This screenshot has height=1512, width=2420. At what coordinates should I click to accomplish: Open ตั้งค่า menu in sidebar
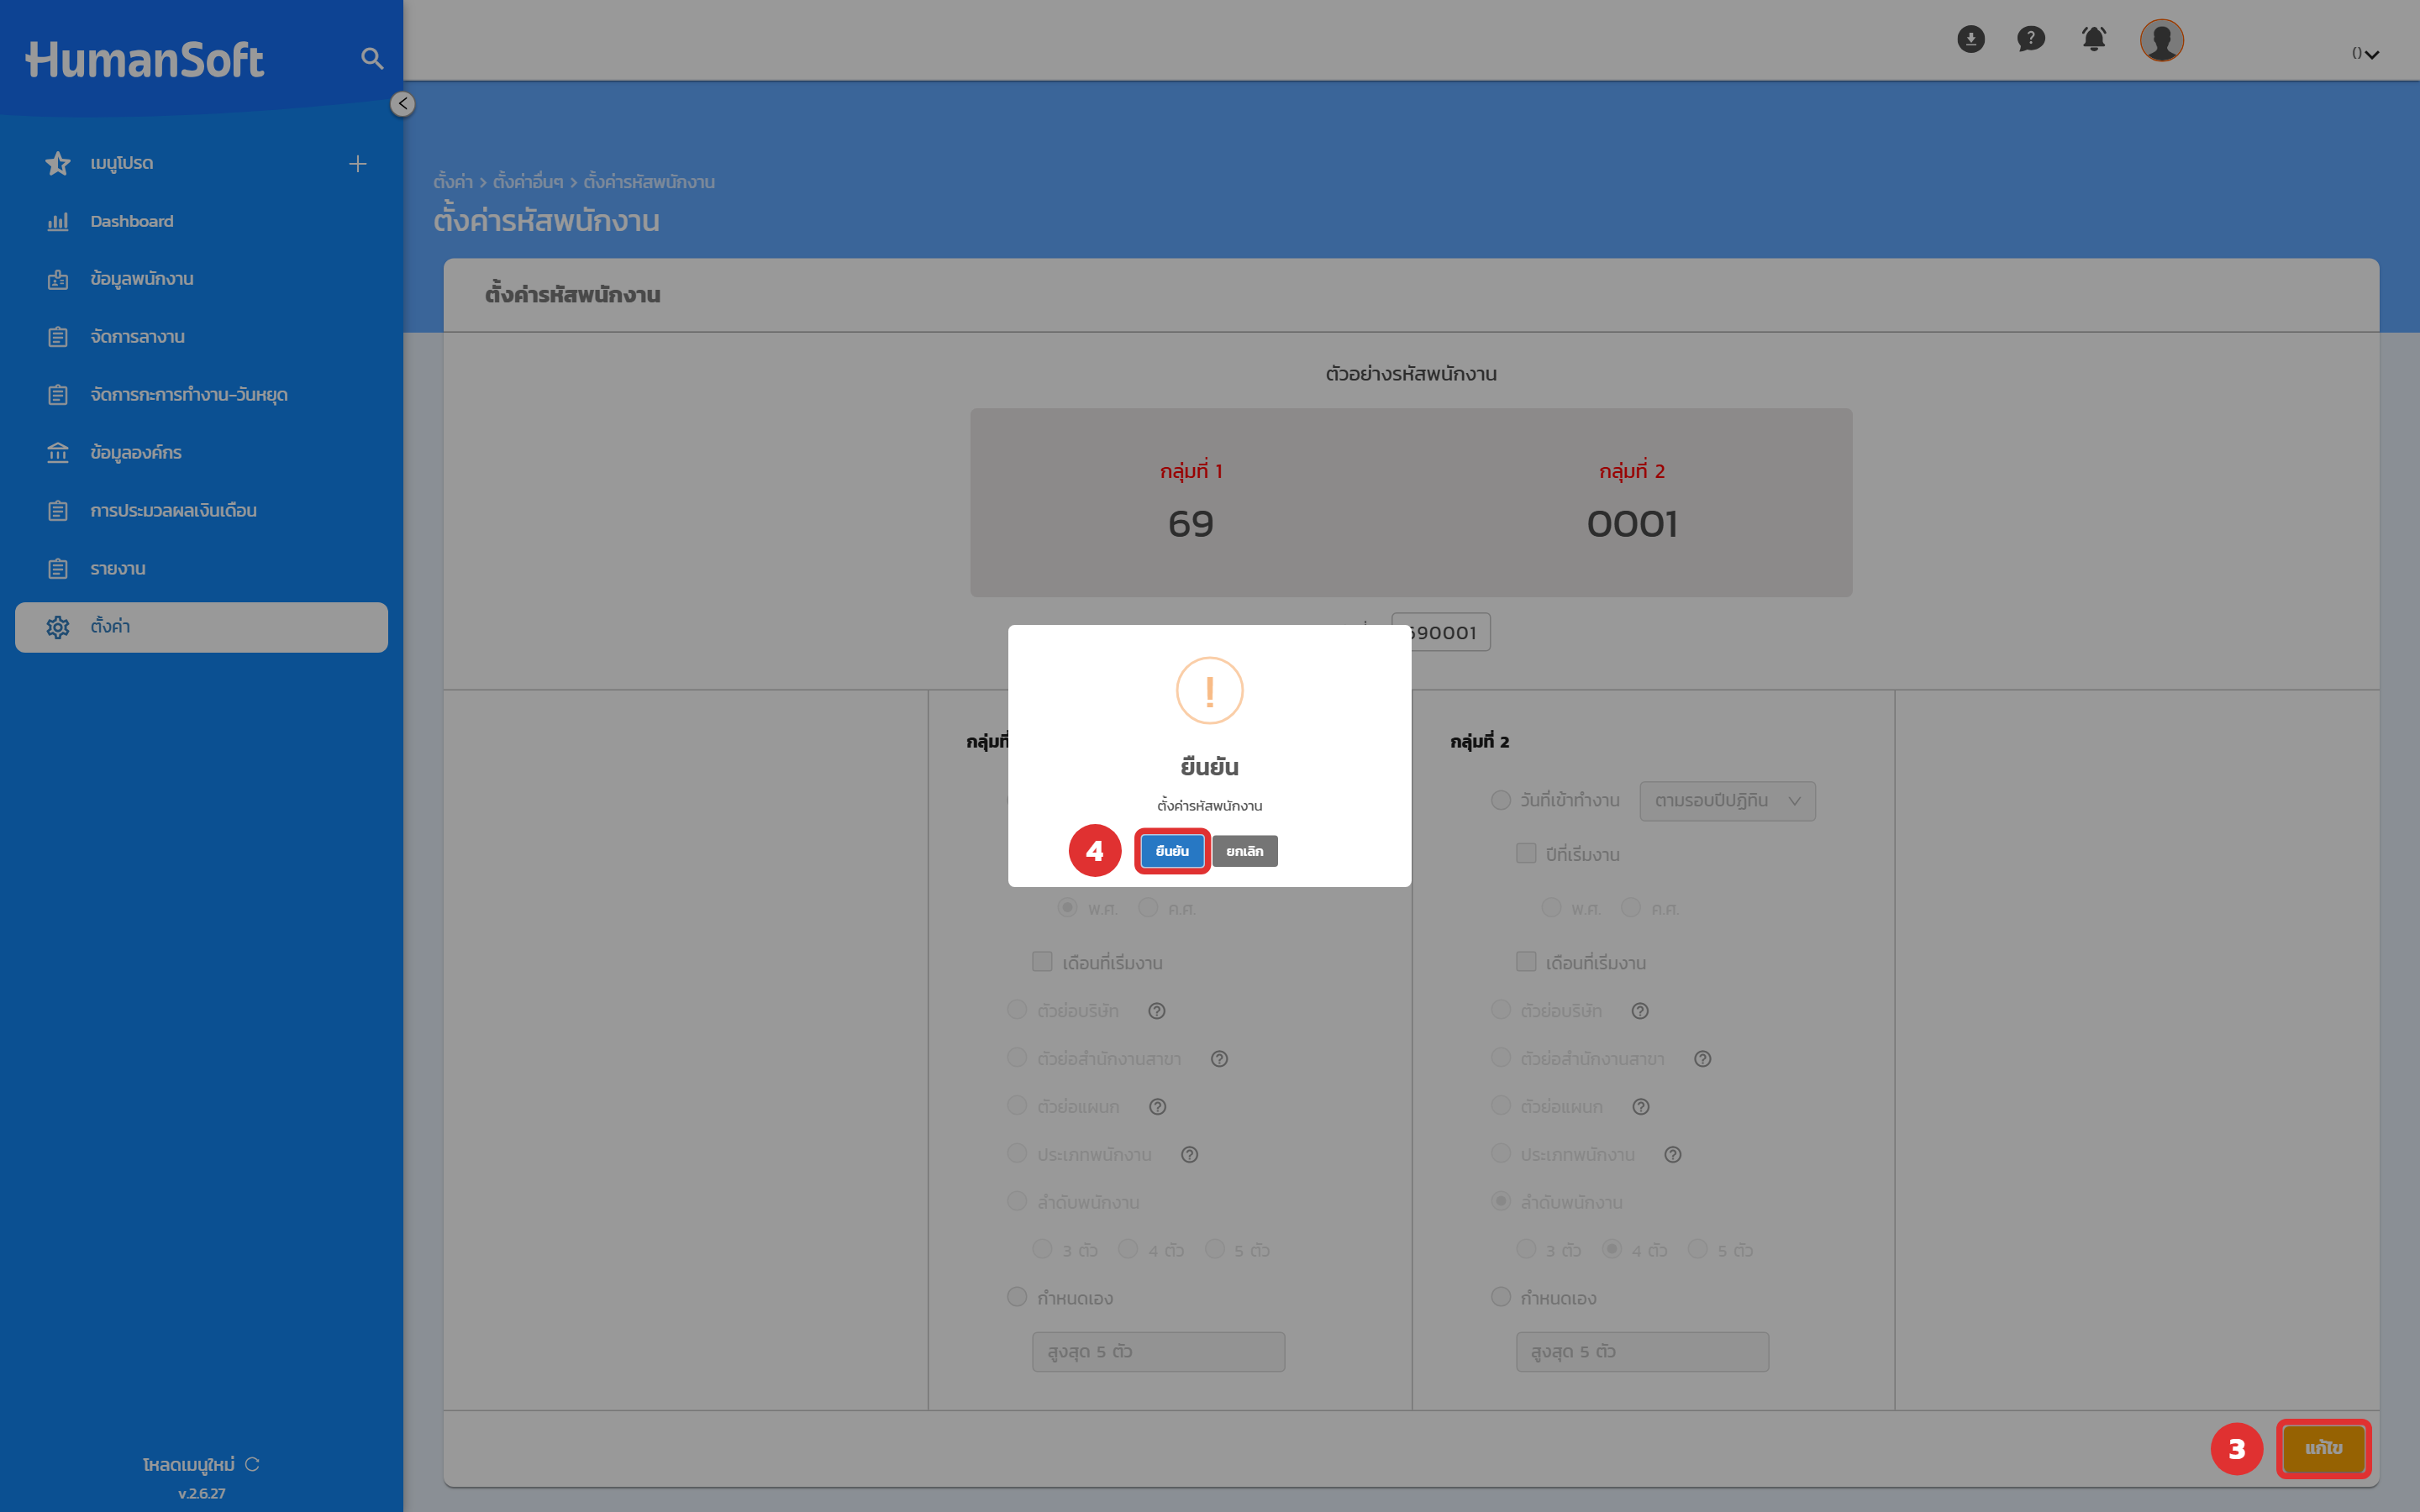(201, 627)
